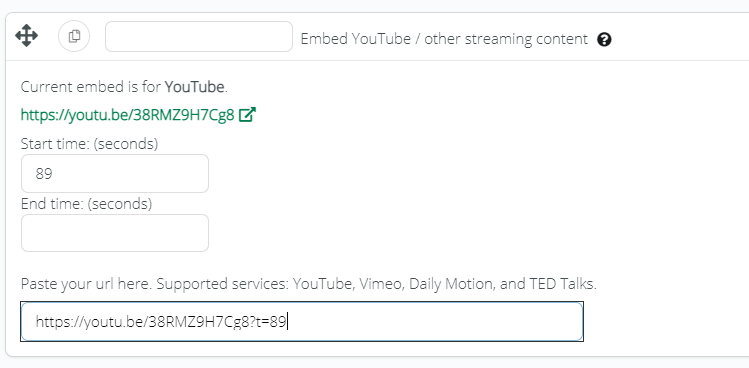
Task: Open the help question mark icon
Action: tap(604, 39)
